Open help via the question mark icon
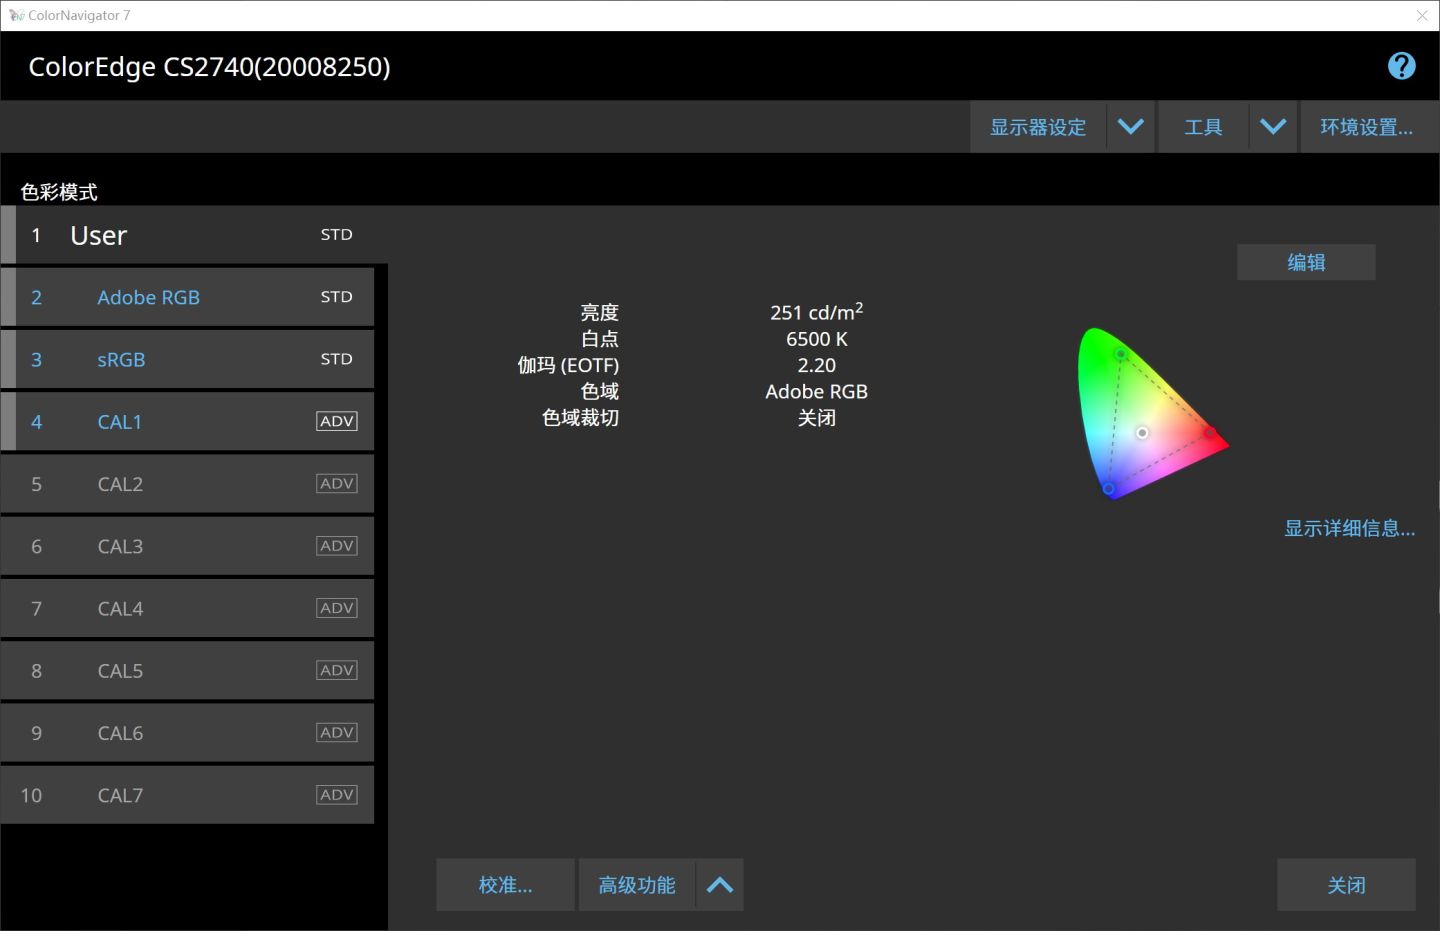The width and height of the screenshot is (1440, 931). (x=1401, y=65)
